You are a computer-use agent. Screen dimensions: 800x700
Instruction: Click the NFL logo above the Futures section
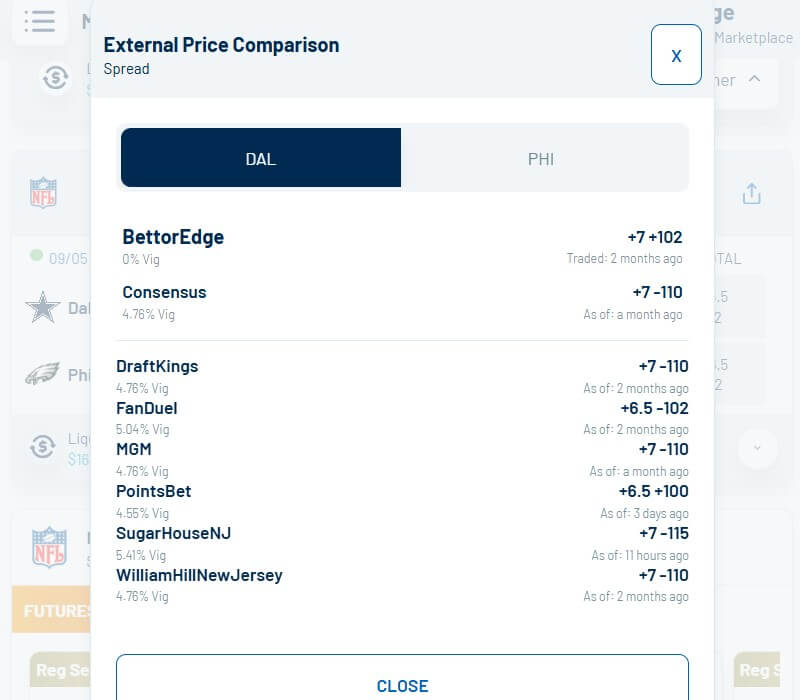point(48,548)
